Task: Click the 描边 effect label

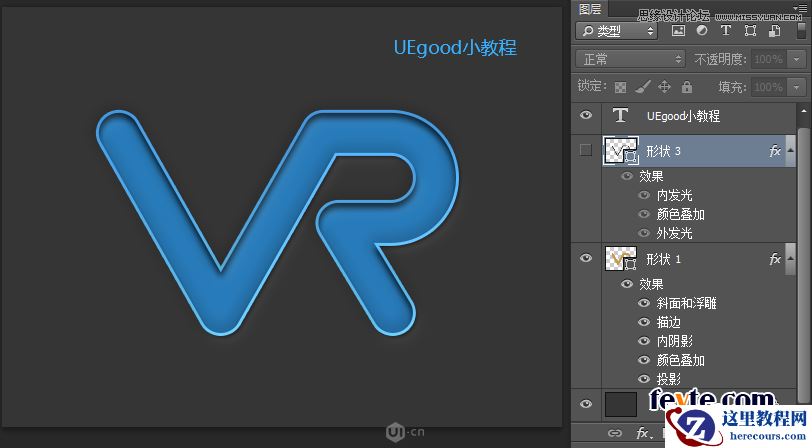Action: (669, 322)
